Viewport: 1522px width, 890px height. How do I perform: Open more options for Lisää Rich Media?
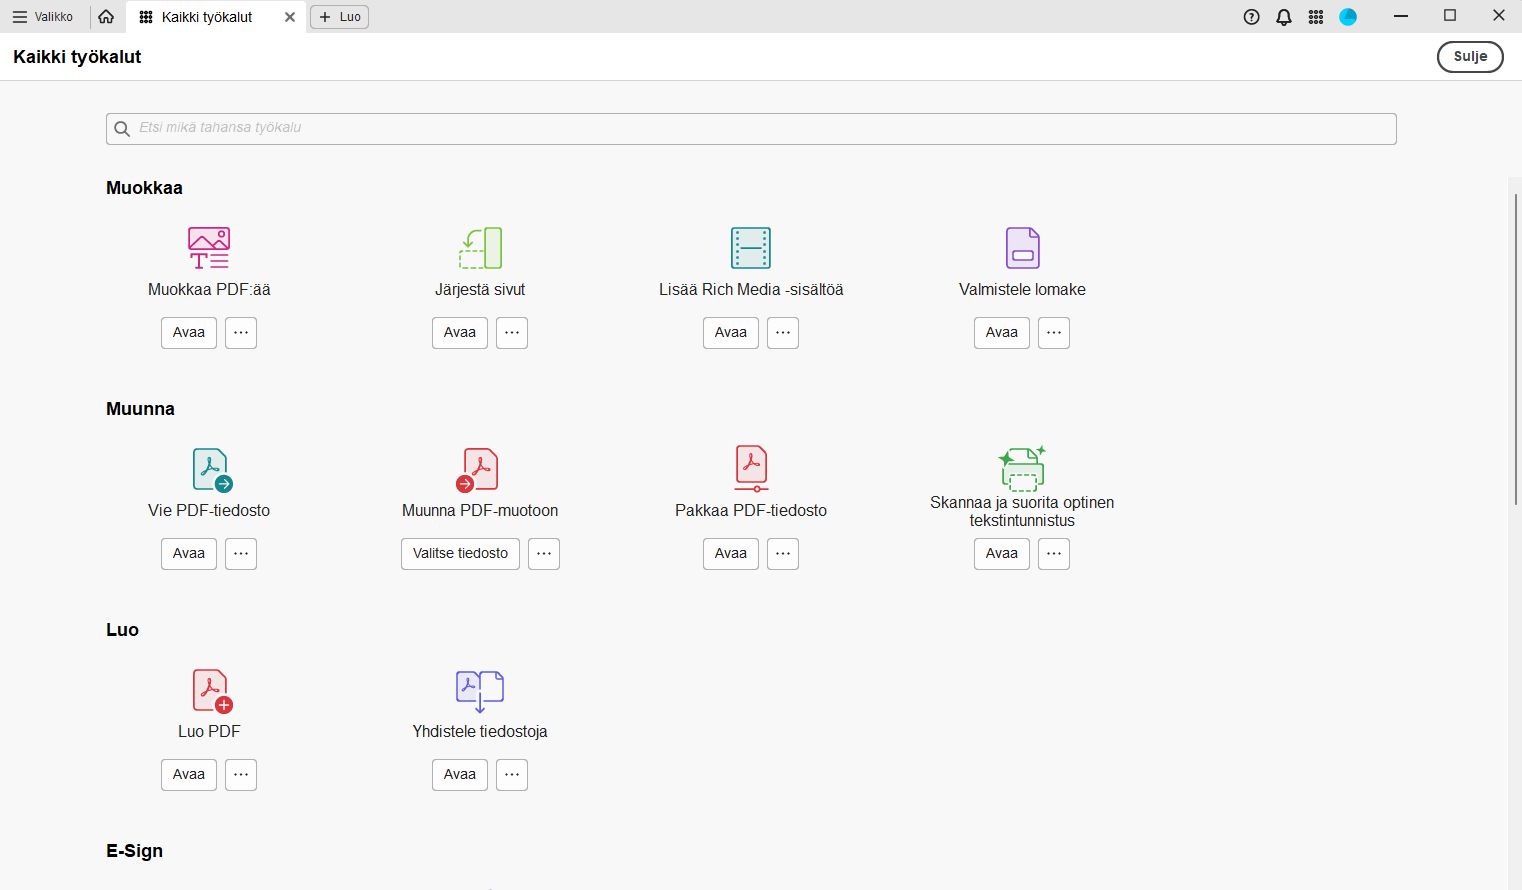pos(783,333)
